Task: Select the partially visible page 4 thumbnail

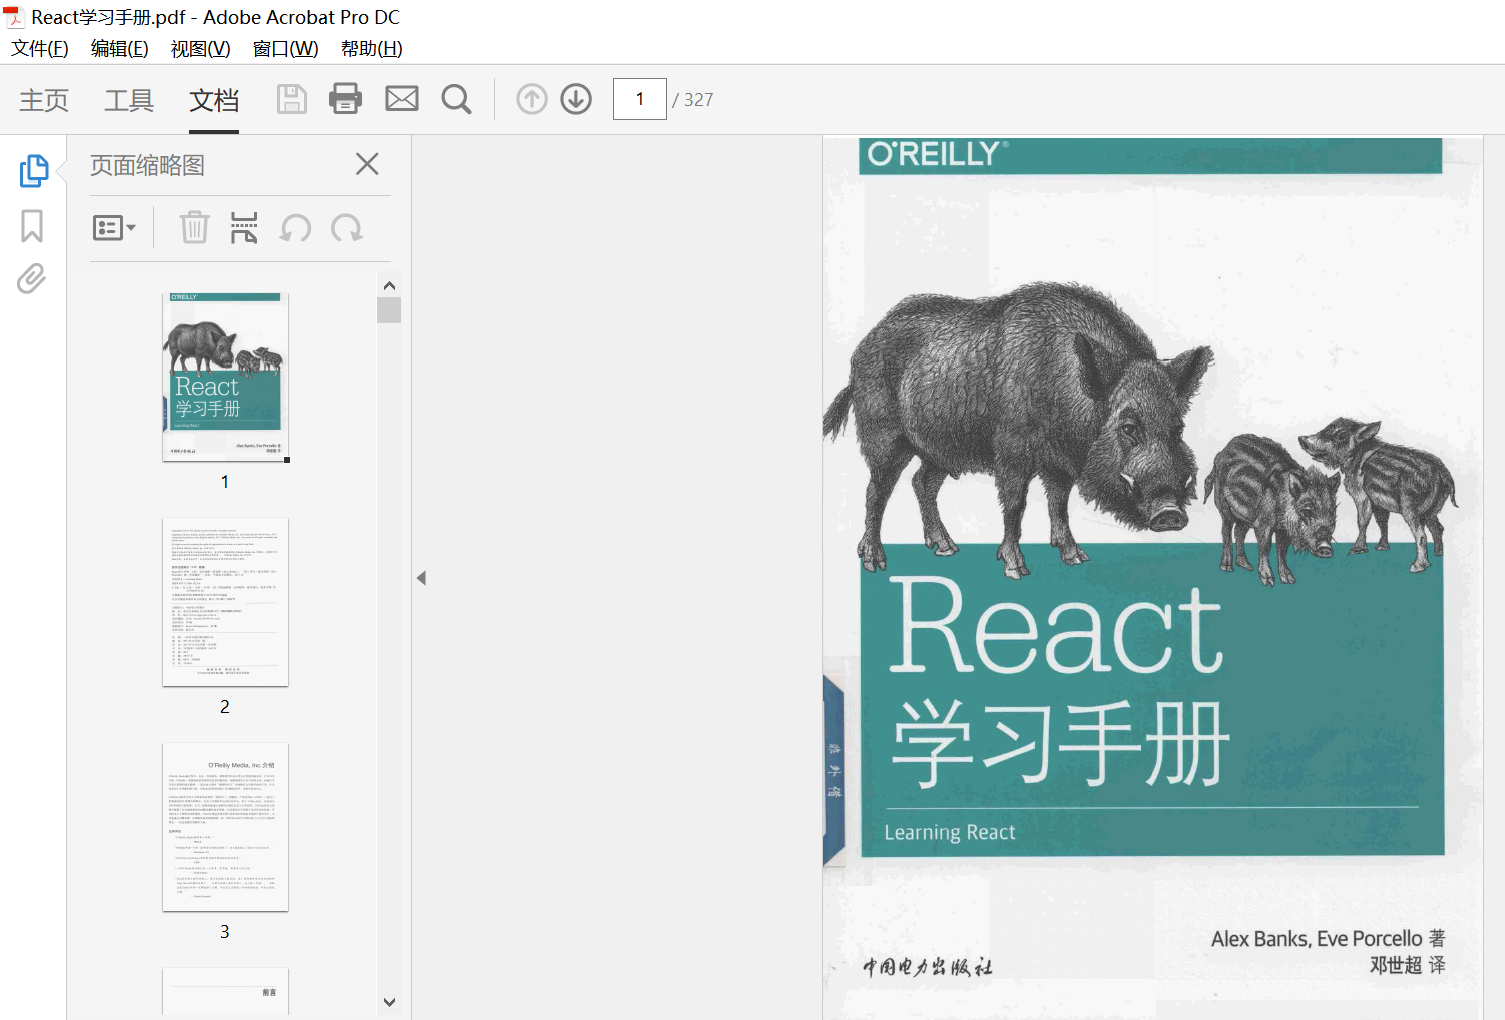Action: coord(226,992)
